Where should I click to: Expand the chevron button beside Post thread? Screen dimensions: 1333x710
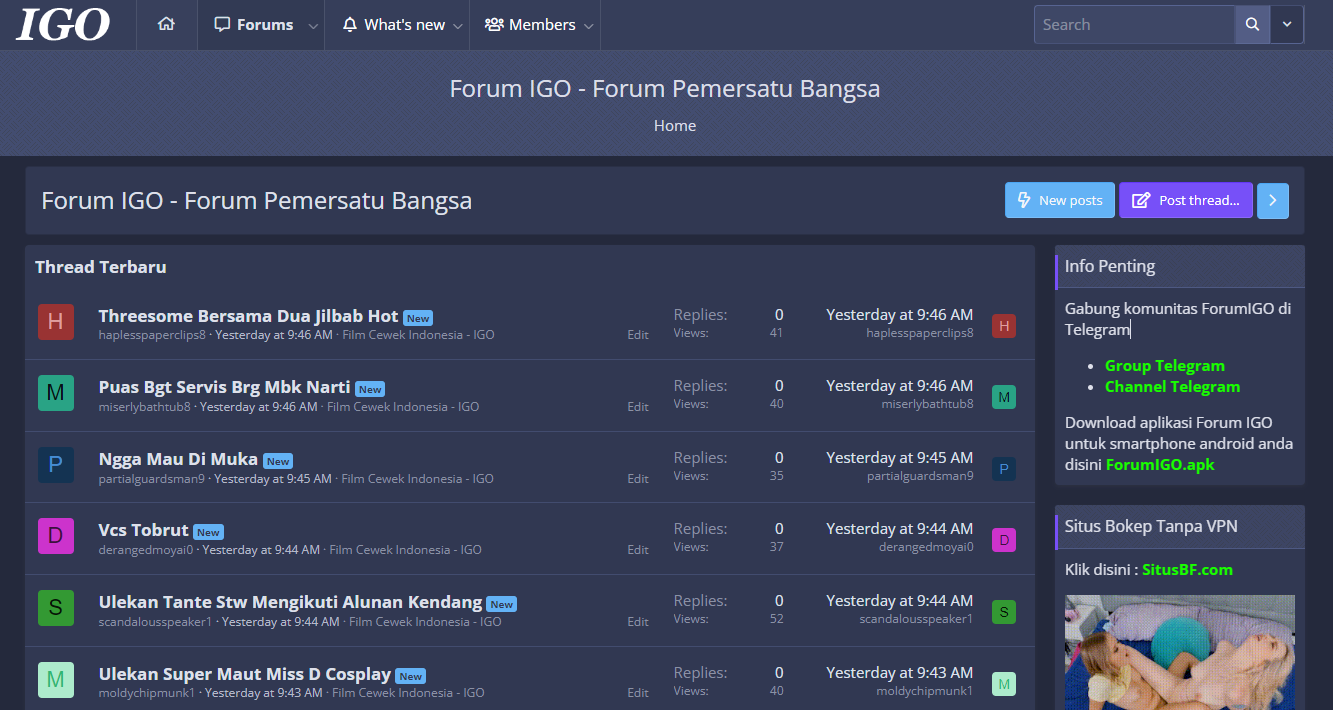[x=1273, y=200]
